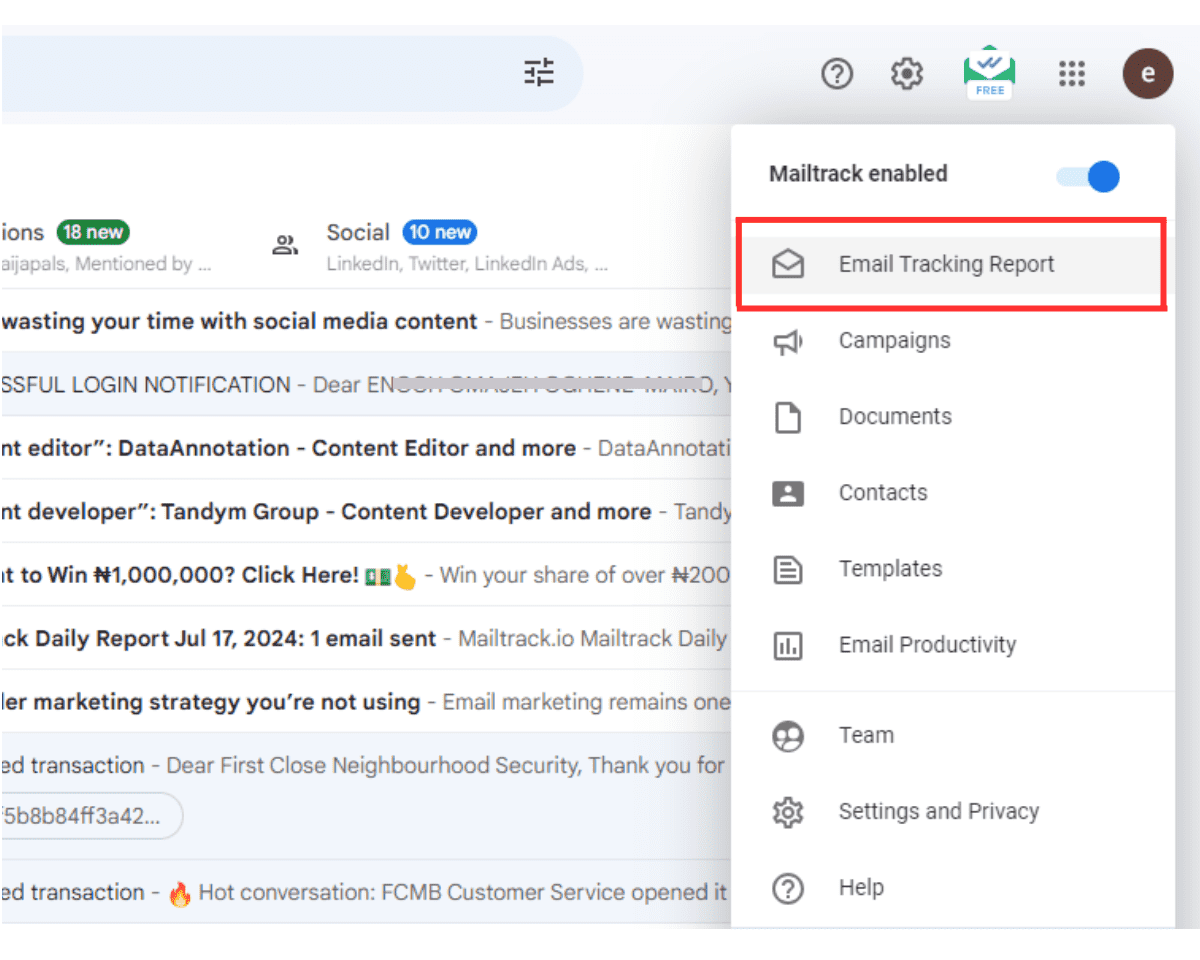Click the lined page icon beside Templates

click(x=788, y=570)
